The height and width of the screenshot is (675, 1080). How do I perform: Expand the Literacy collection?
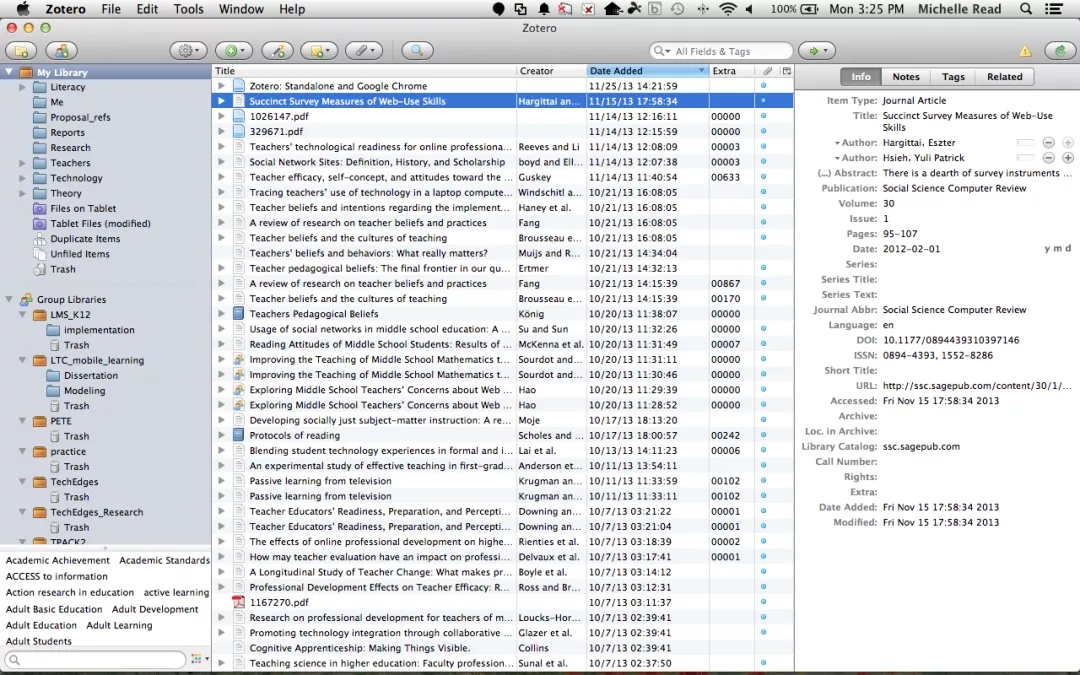click(x=23, y=87)
